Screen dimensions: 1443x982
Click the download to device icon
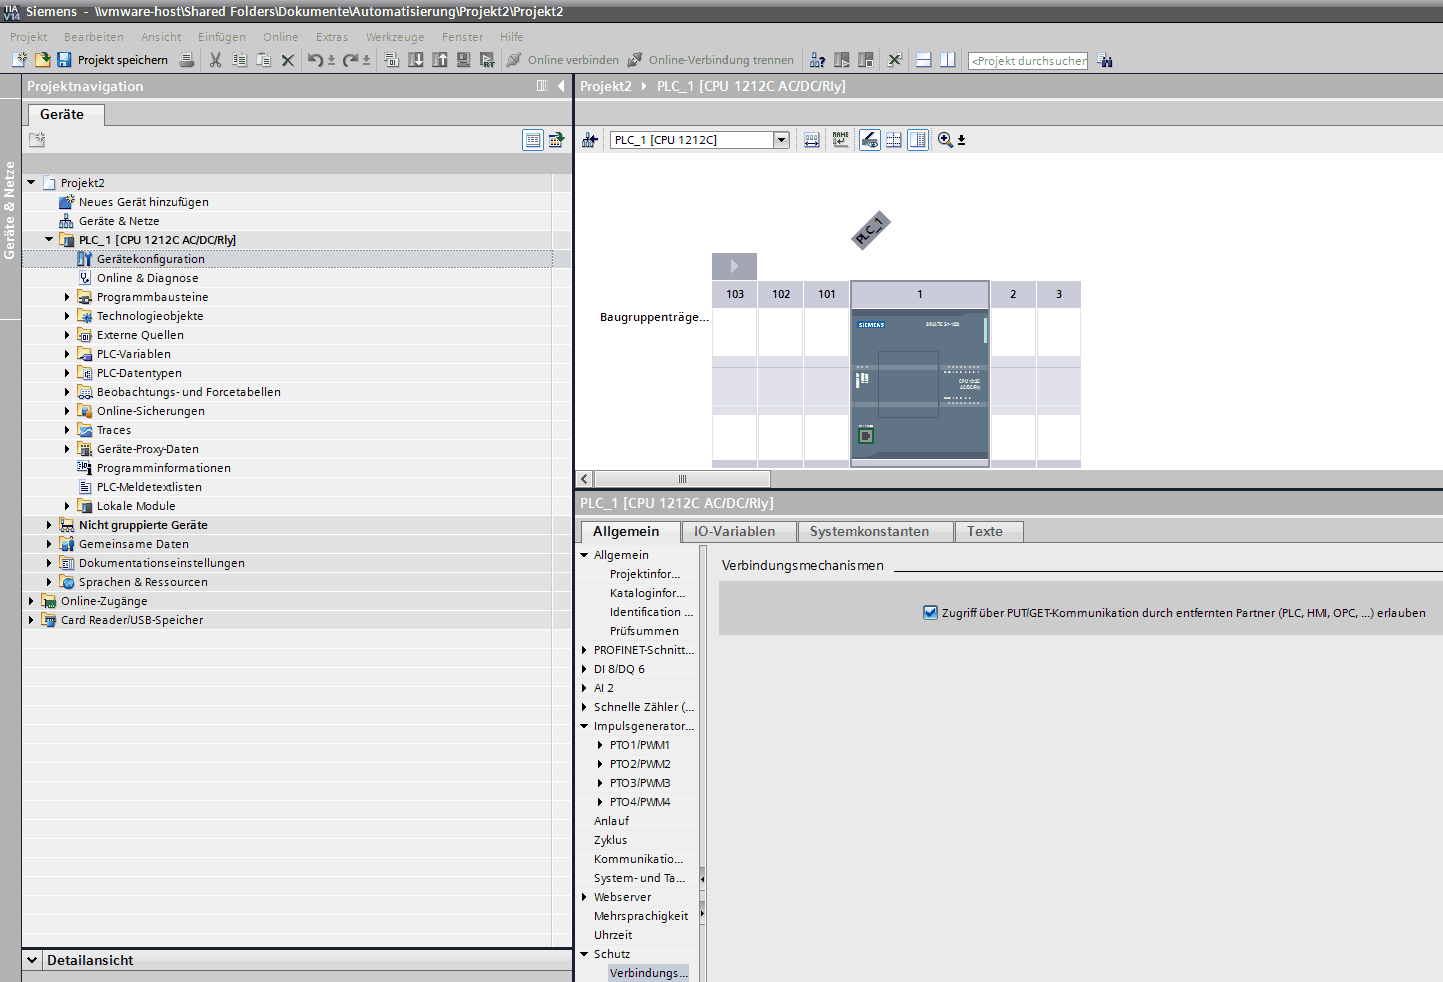(x=416, y=60)
